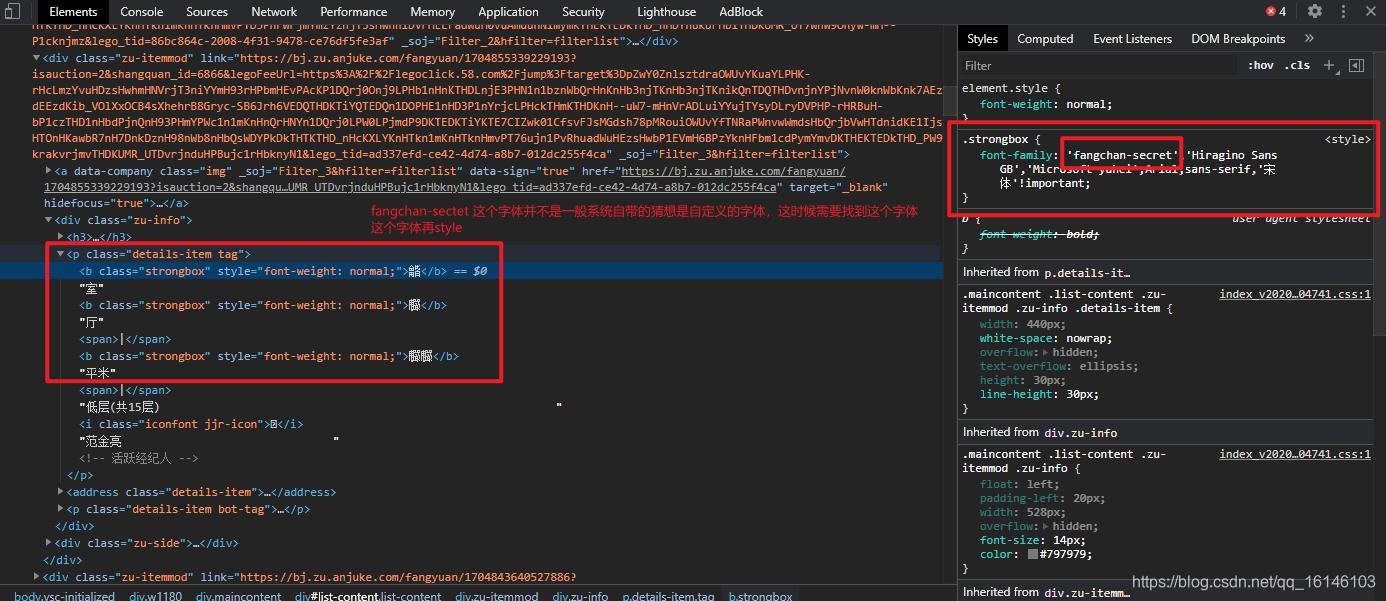
Task: Toggle the computed styles sidebar icon
Action: tap(1356, 65)
